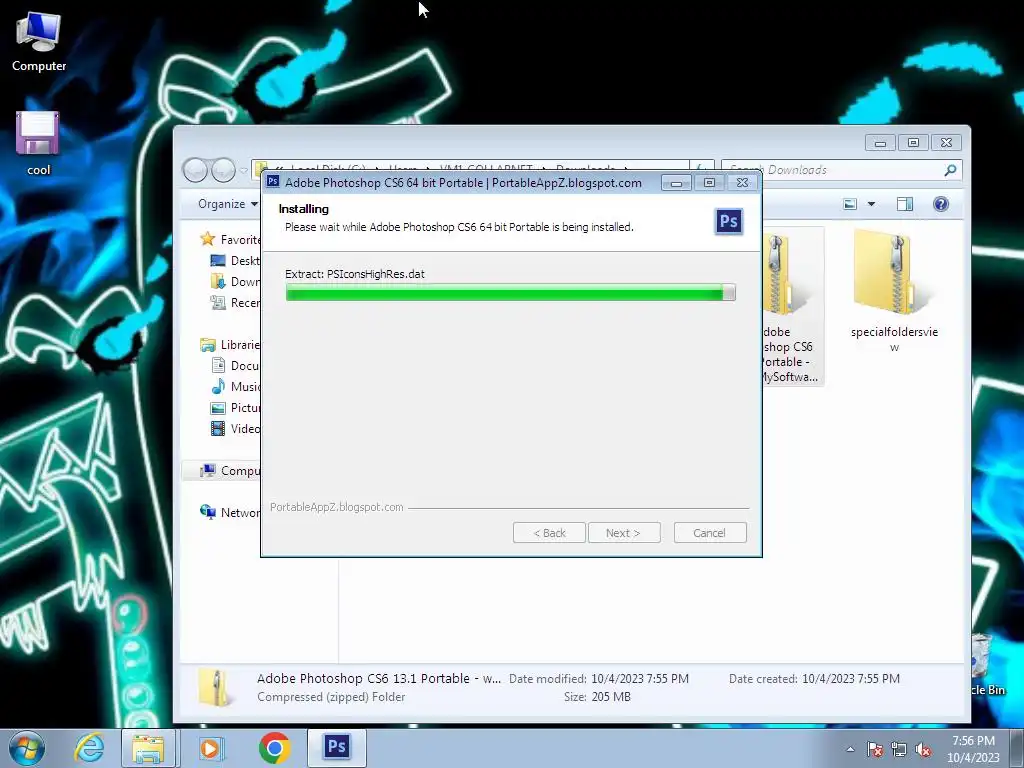Select the Adobe Photoshop CS6 Portable zip file
Viewport: 1024px width, 768px height.
[791, 307]
